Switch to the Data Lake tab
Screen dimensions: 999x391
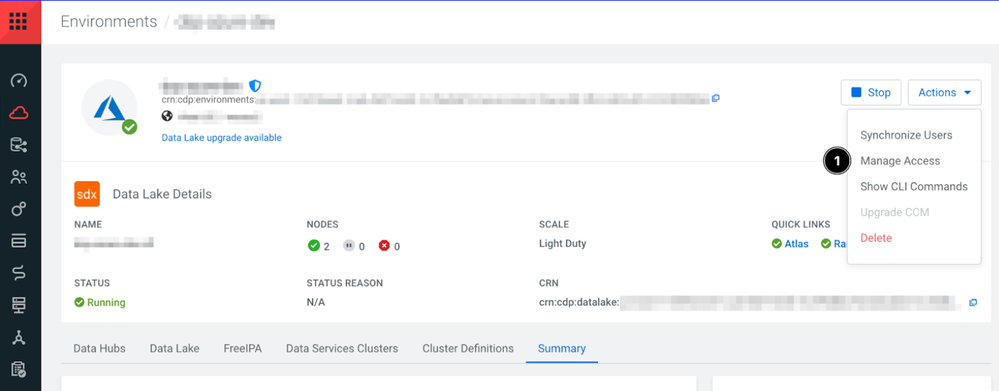tap(175, 348)
